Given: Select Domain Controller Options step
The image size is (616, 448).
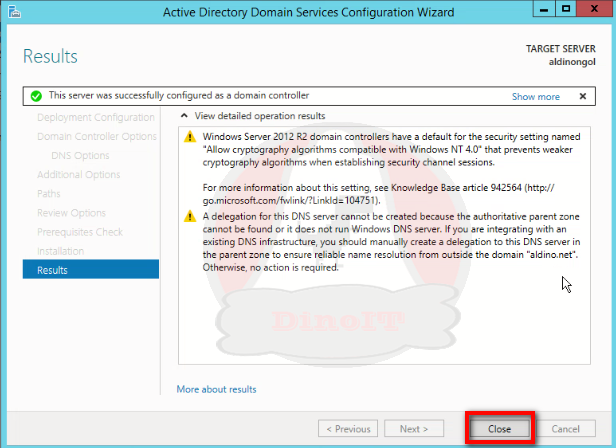Looking at the screenshot, I should pyautogui.click(x=97, y=136).
